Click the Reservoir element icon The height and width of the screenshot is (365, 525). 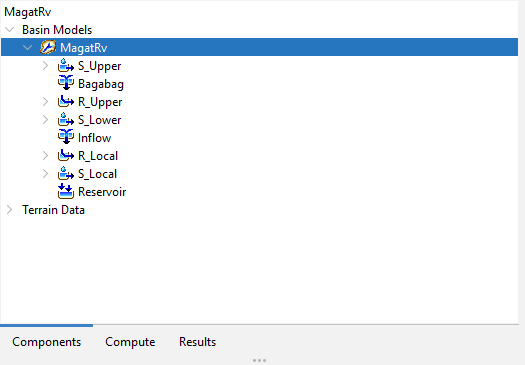66,191
